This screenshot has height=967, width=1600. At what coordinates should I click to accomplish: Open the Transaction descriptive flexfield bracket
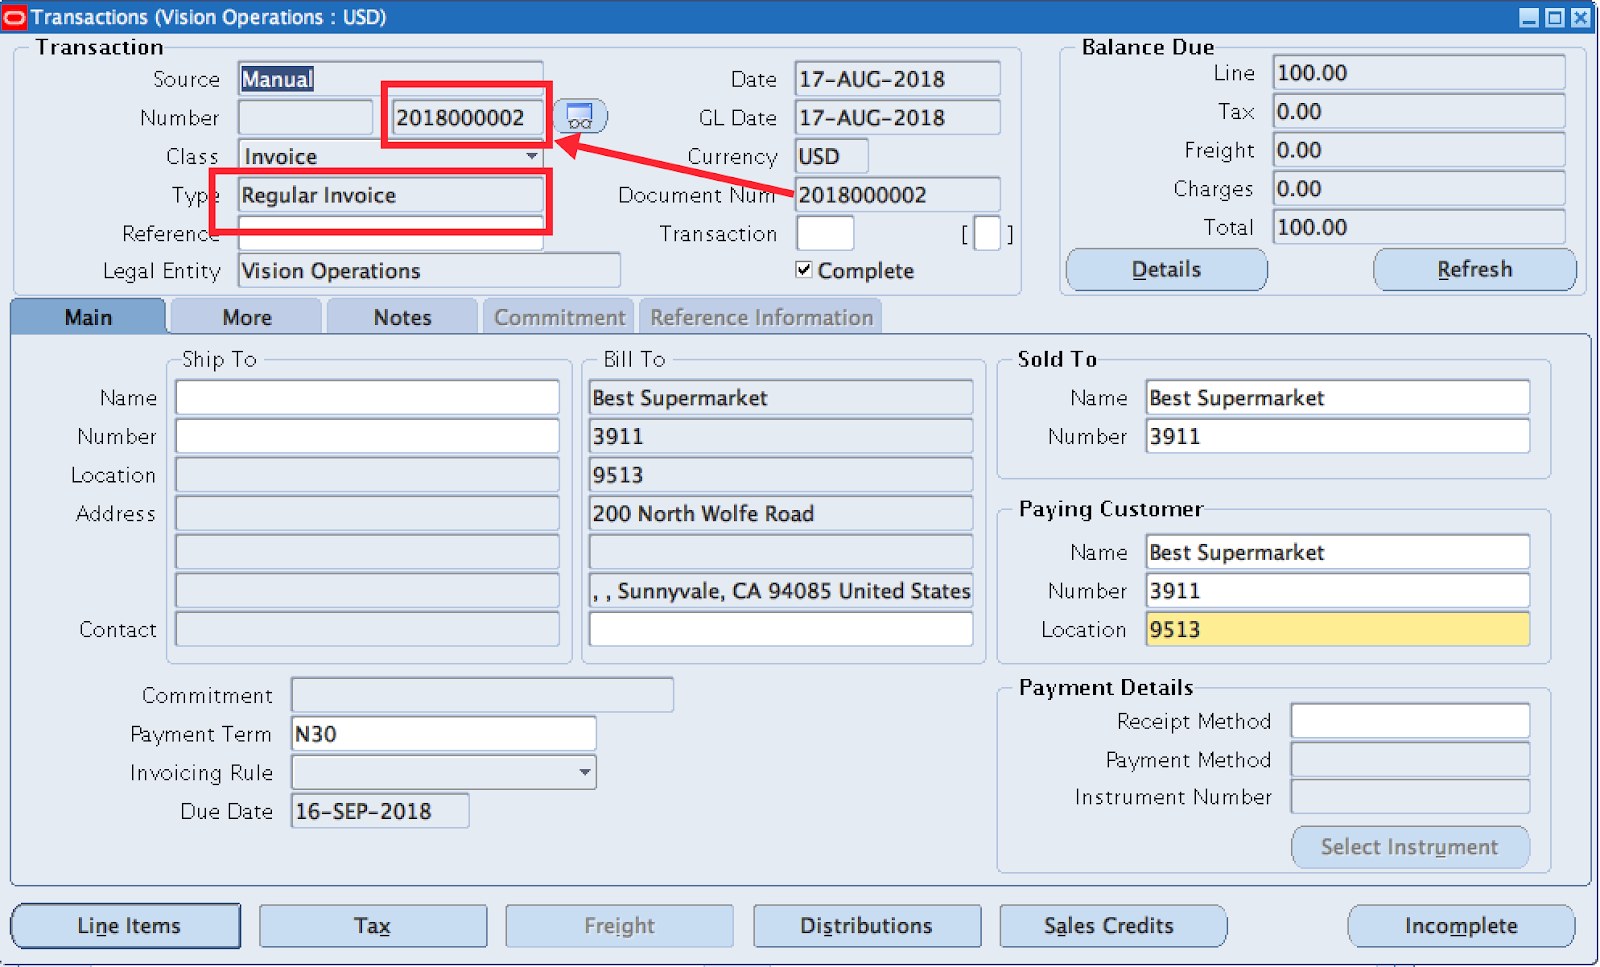(x=987, y=233)
